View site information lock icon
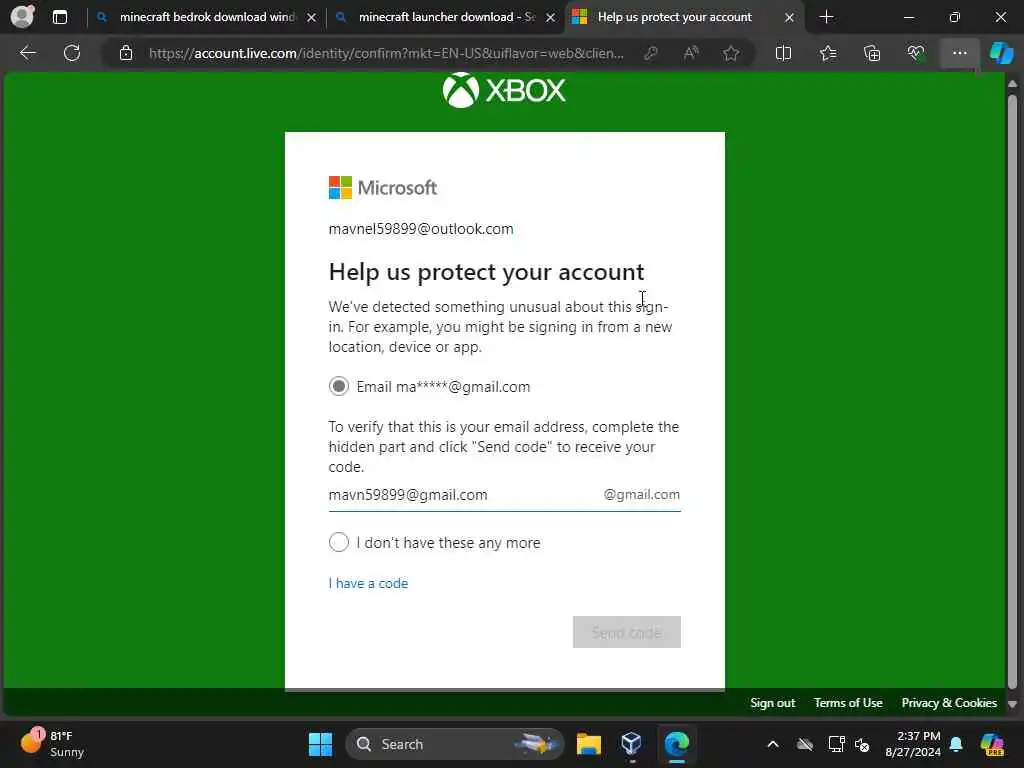This screenshot has height=768, width=1024. pos(126,53)
